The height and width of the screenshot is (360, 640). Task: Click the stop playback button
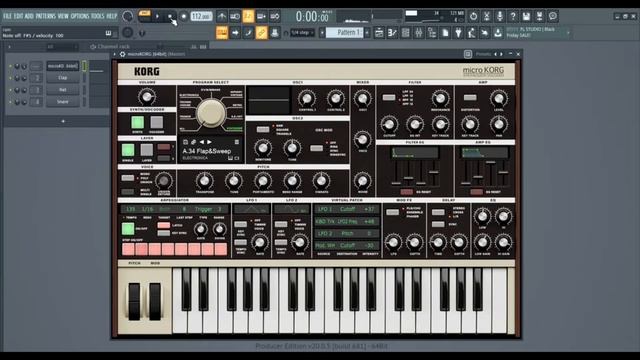170,16
